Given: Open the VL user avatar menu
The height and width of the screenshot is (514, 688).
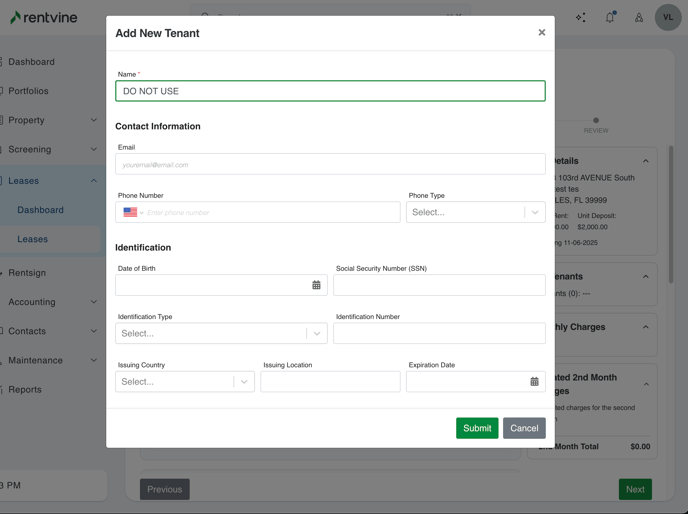Looking at the screenshot, I should point(668,17).
